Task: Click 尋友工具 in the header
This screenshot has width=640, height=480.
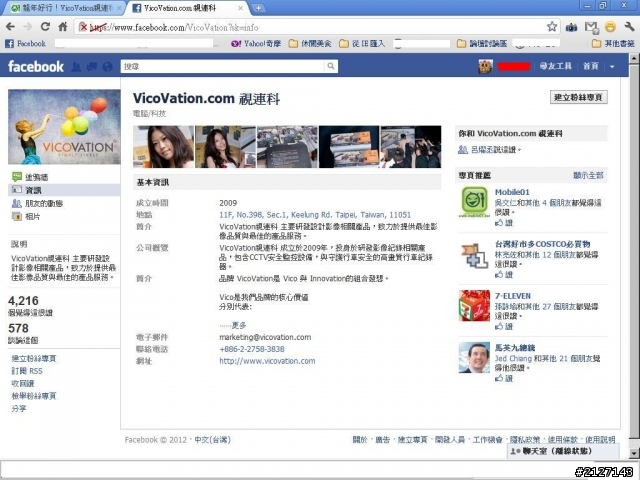Action: point(556,66)
